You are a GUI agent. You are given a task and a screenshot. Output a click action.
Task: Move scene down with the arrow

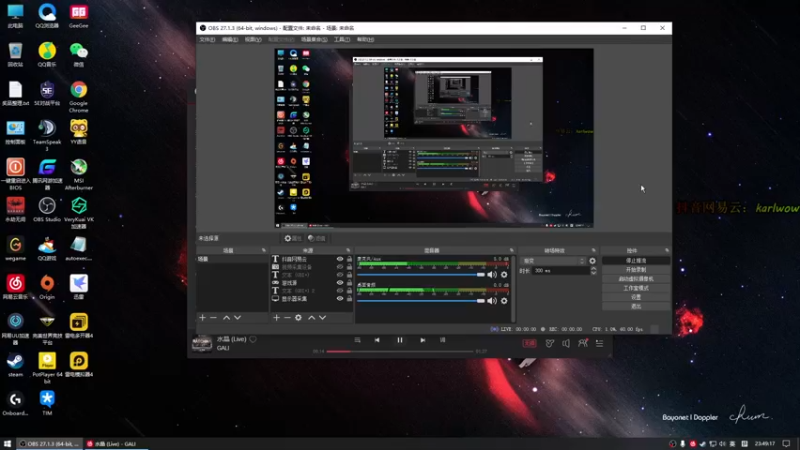237,317
